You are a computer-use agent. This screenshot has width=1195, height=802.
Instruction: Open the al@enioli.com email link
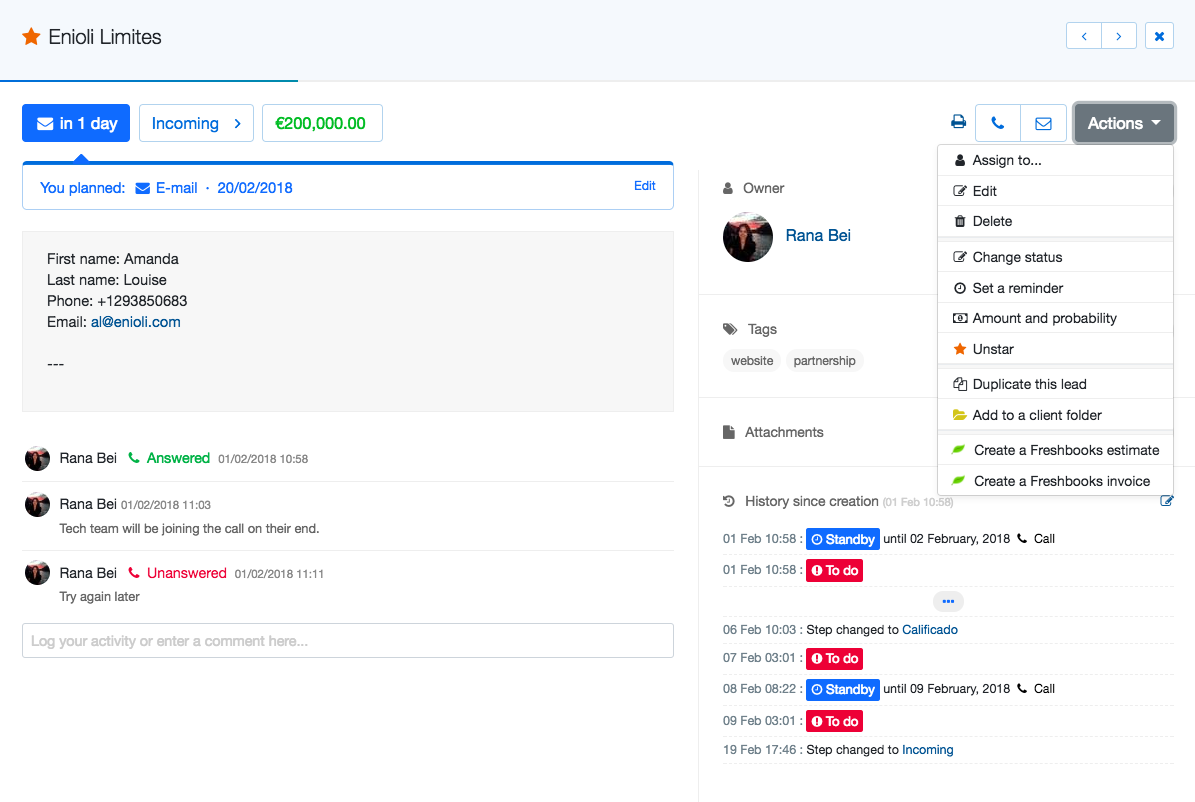tap(135, 322)
